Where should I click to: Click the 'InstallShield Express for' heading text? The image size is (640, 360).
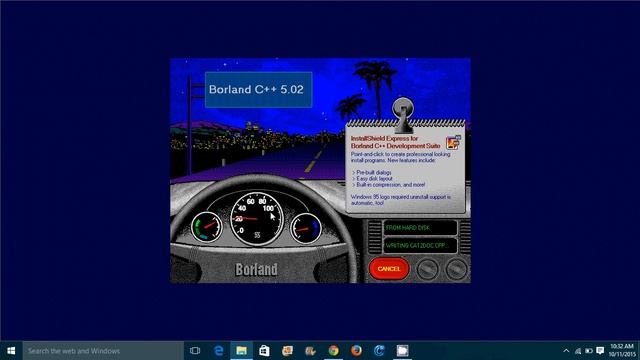(x=384, y=138)
